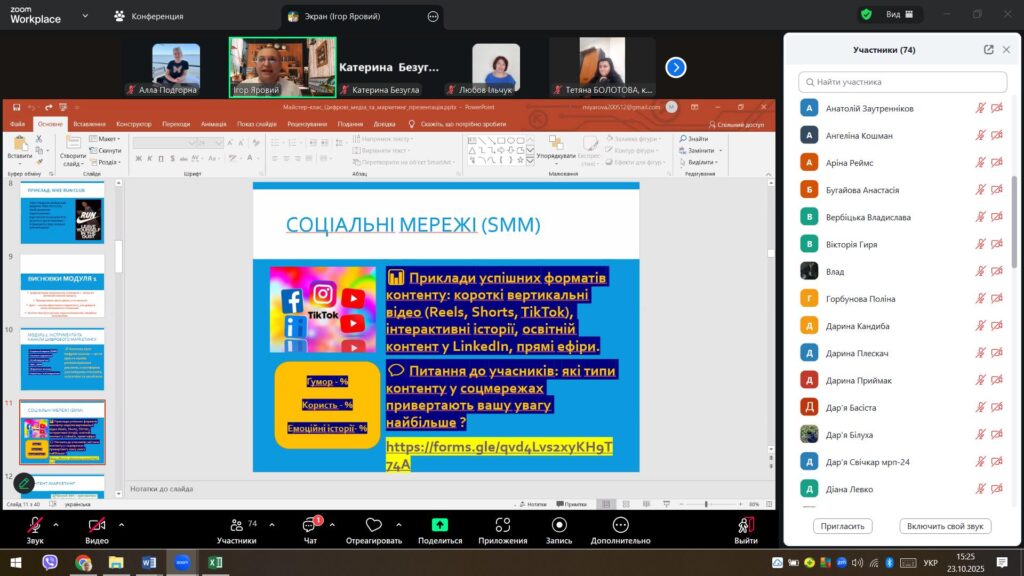Open the Дополнительно more options icon
The height and width of the screenshot is (576, 1024).
[x=620, y=525]
